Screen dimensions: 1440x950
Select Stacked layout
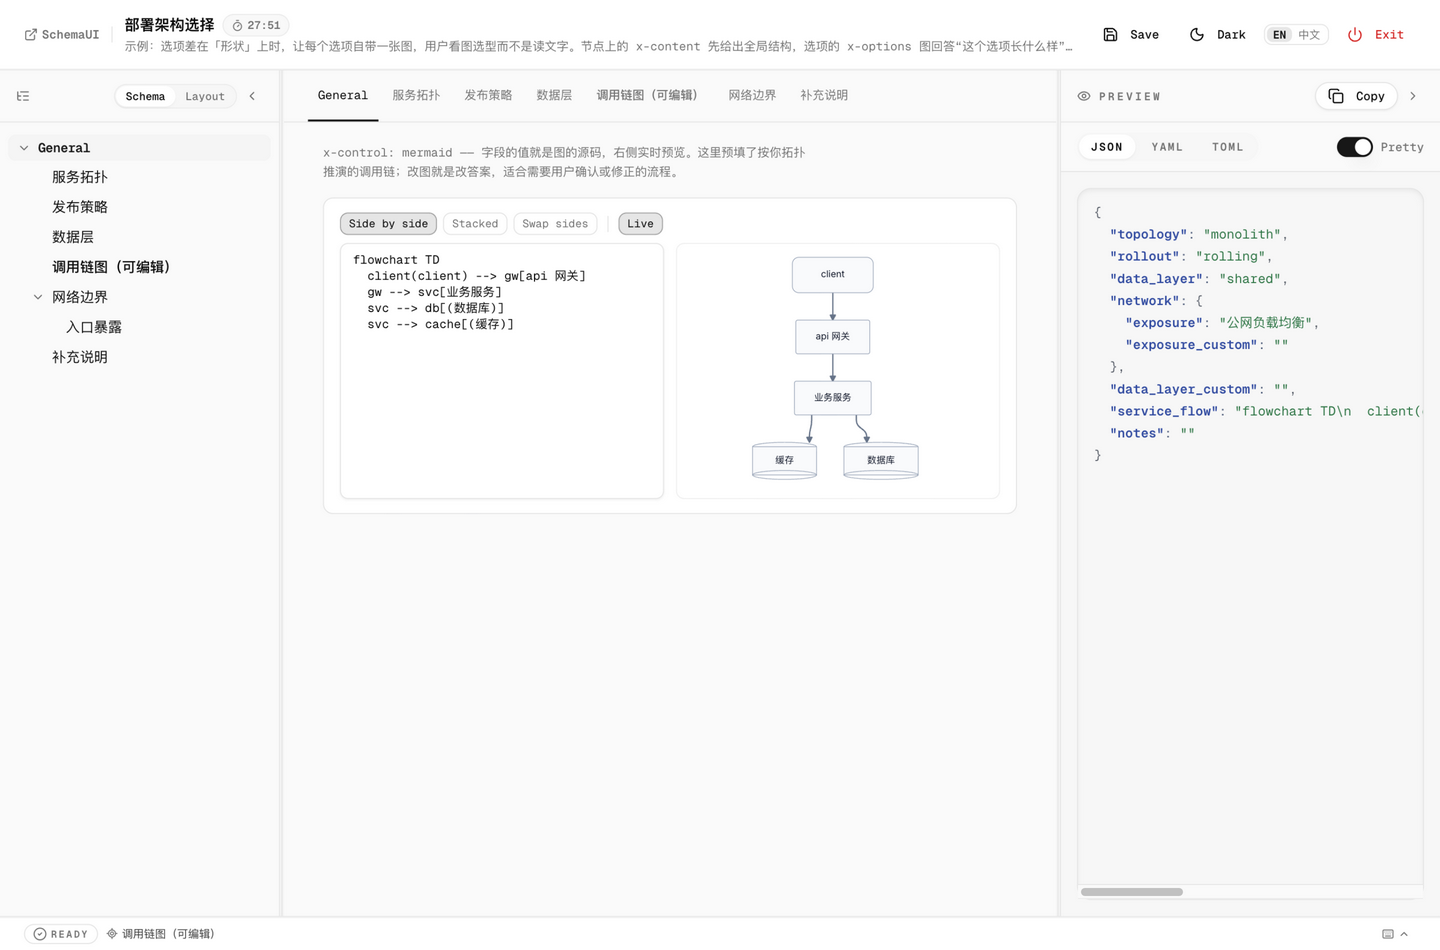(x=475, y=224)
